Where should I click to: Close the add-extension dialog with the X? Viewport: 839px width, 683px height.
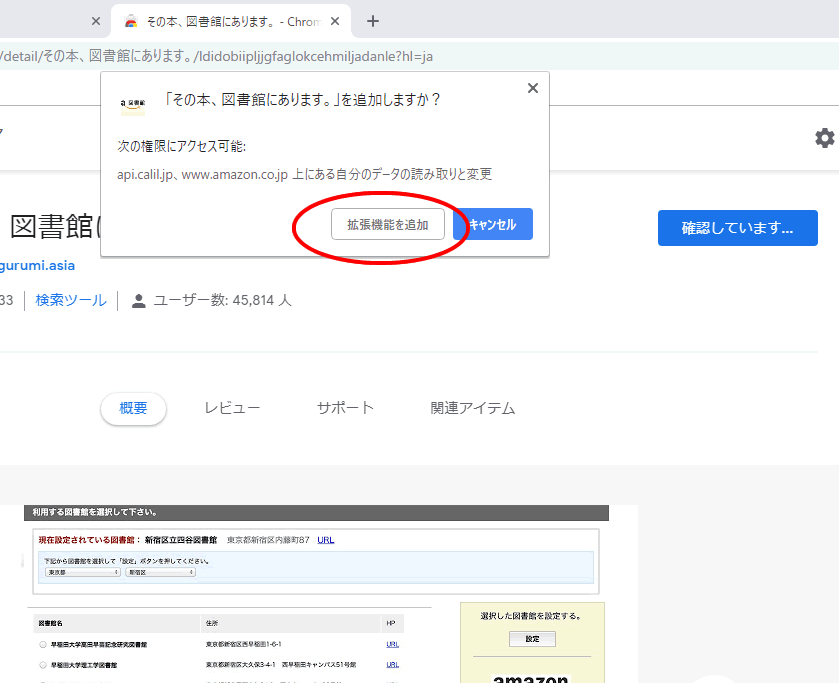pyautogui.click(x=532, y=88)
